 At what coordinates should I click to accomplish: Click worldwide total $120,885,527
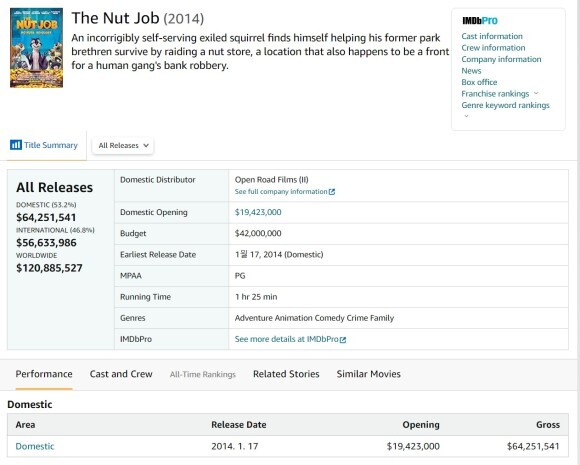coord(49,268)
